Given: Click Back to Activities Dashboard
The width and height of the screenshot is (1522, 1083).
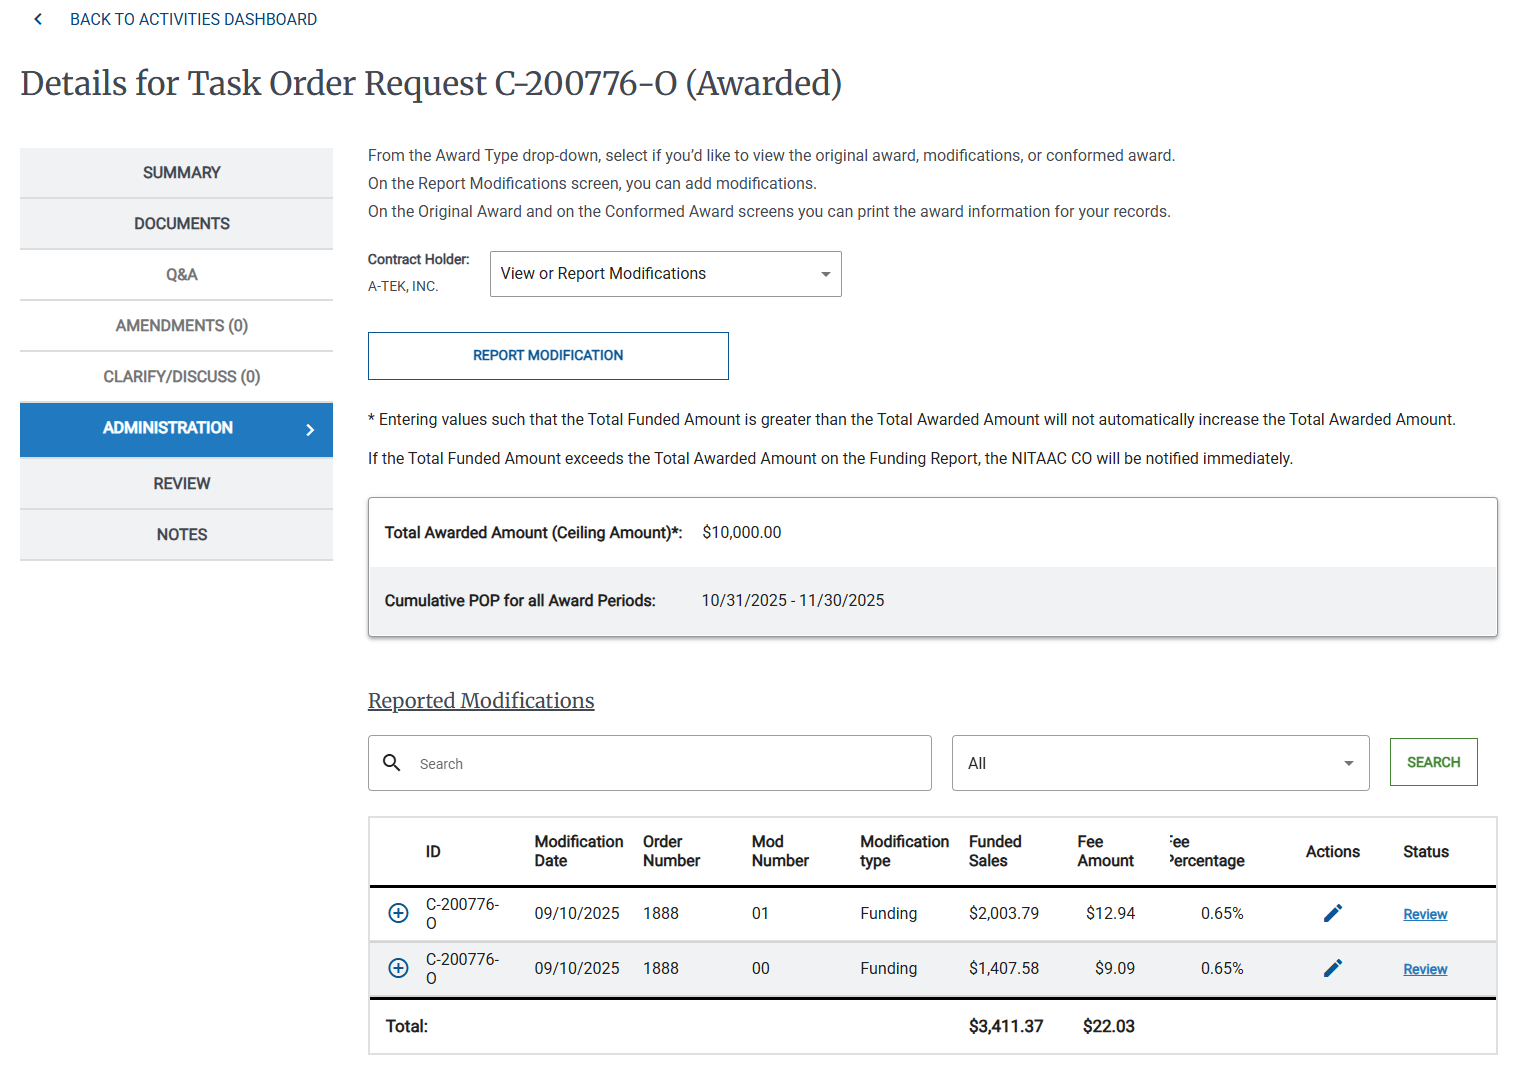Looking at the screenshot, I should click(x=193, y=18).
